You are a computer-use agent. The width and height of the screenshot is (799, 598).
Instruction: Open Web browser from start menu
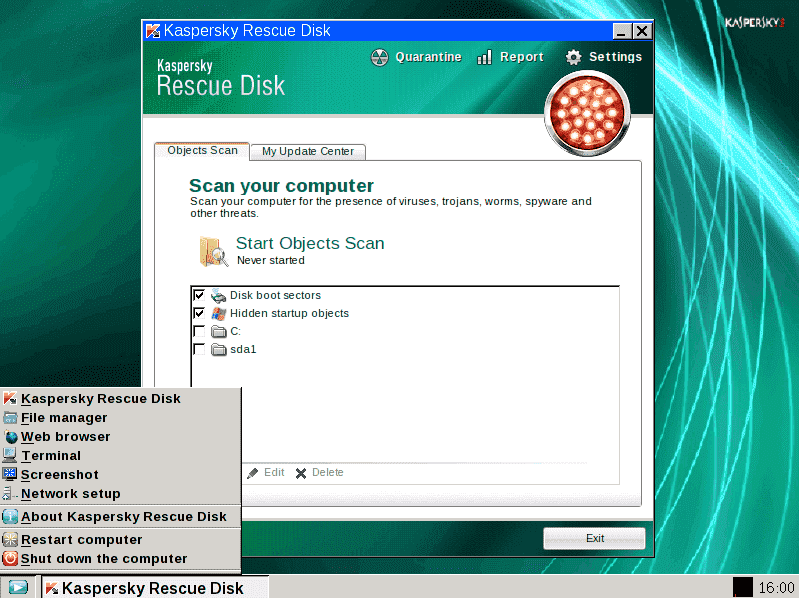pos(120,437)
